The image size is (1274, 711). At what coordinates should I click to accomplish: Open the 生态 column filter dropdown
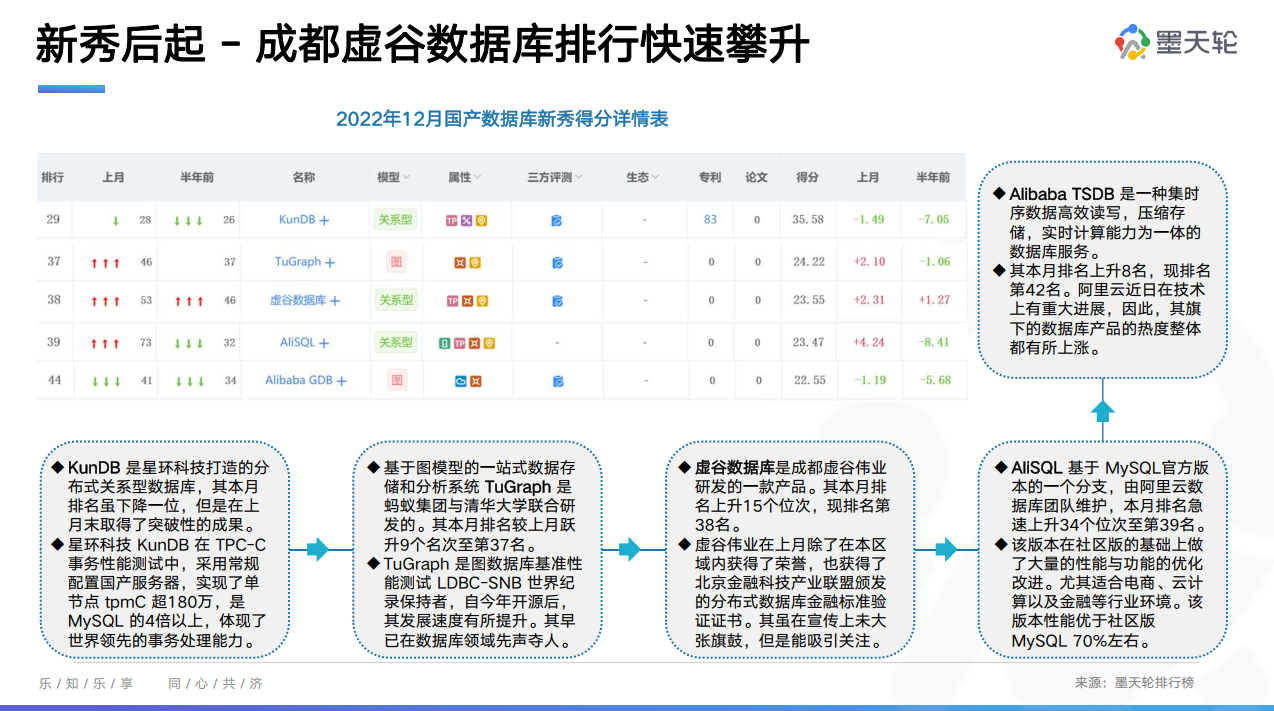[x=655, y=178]
